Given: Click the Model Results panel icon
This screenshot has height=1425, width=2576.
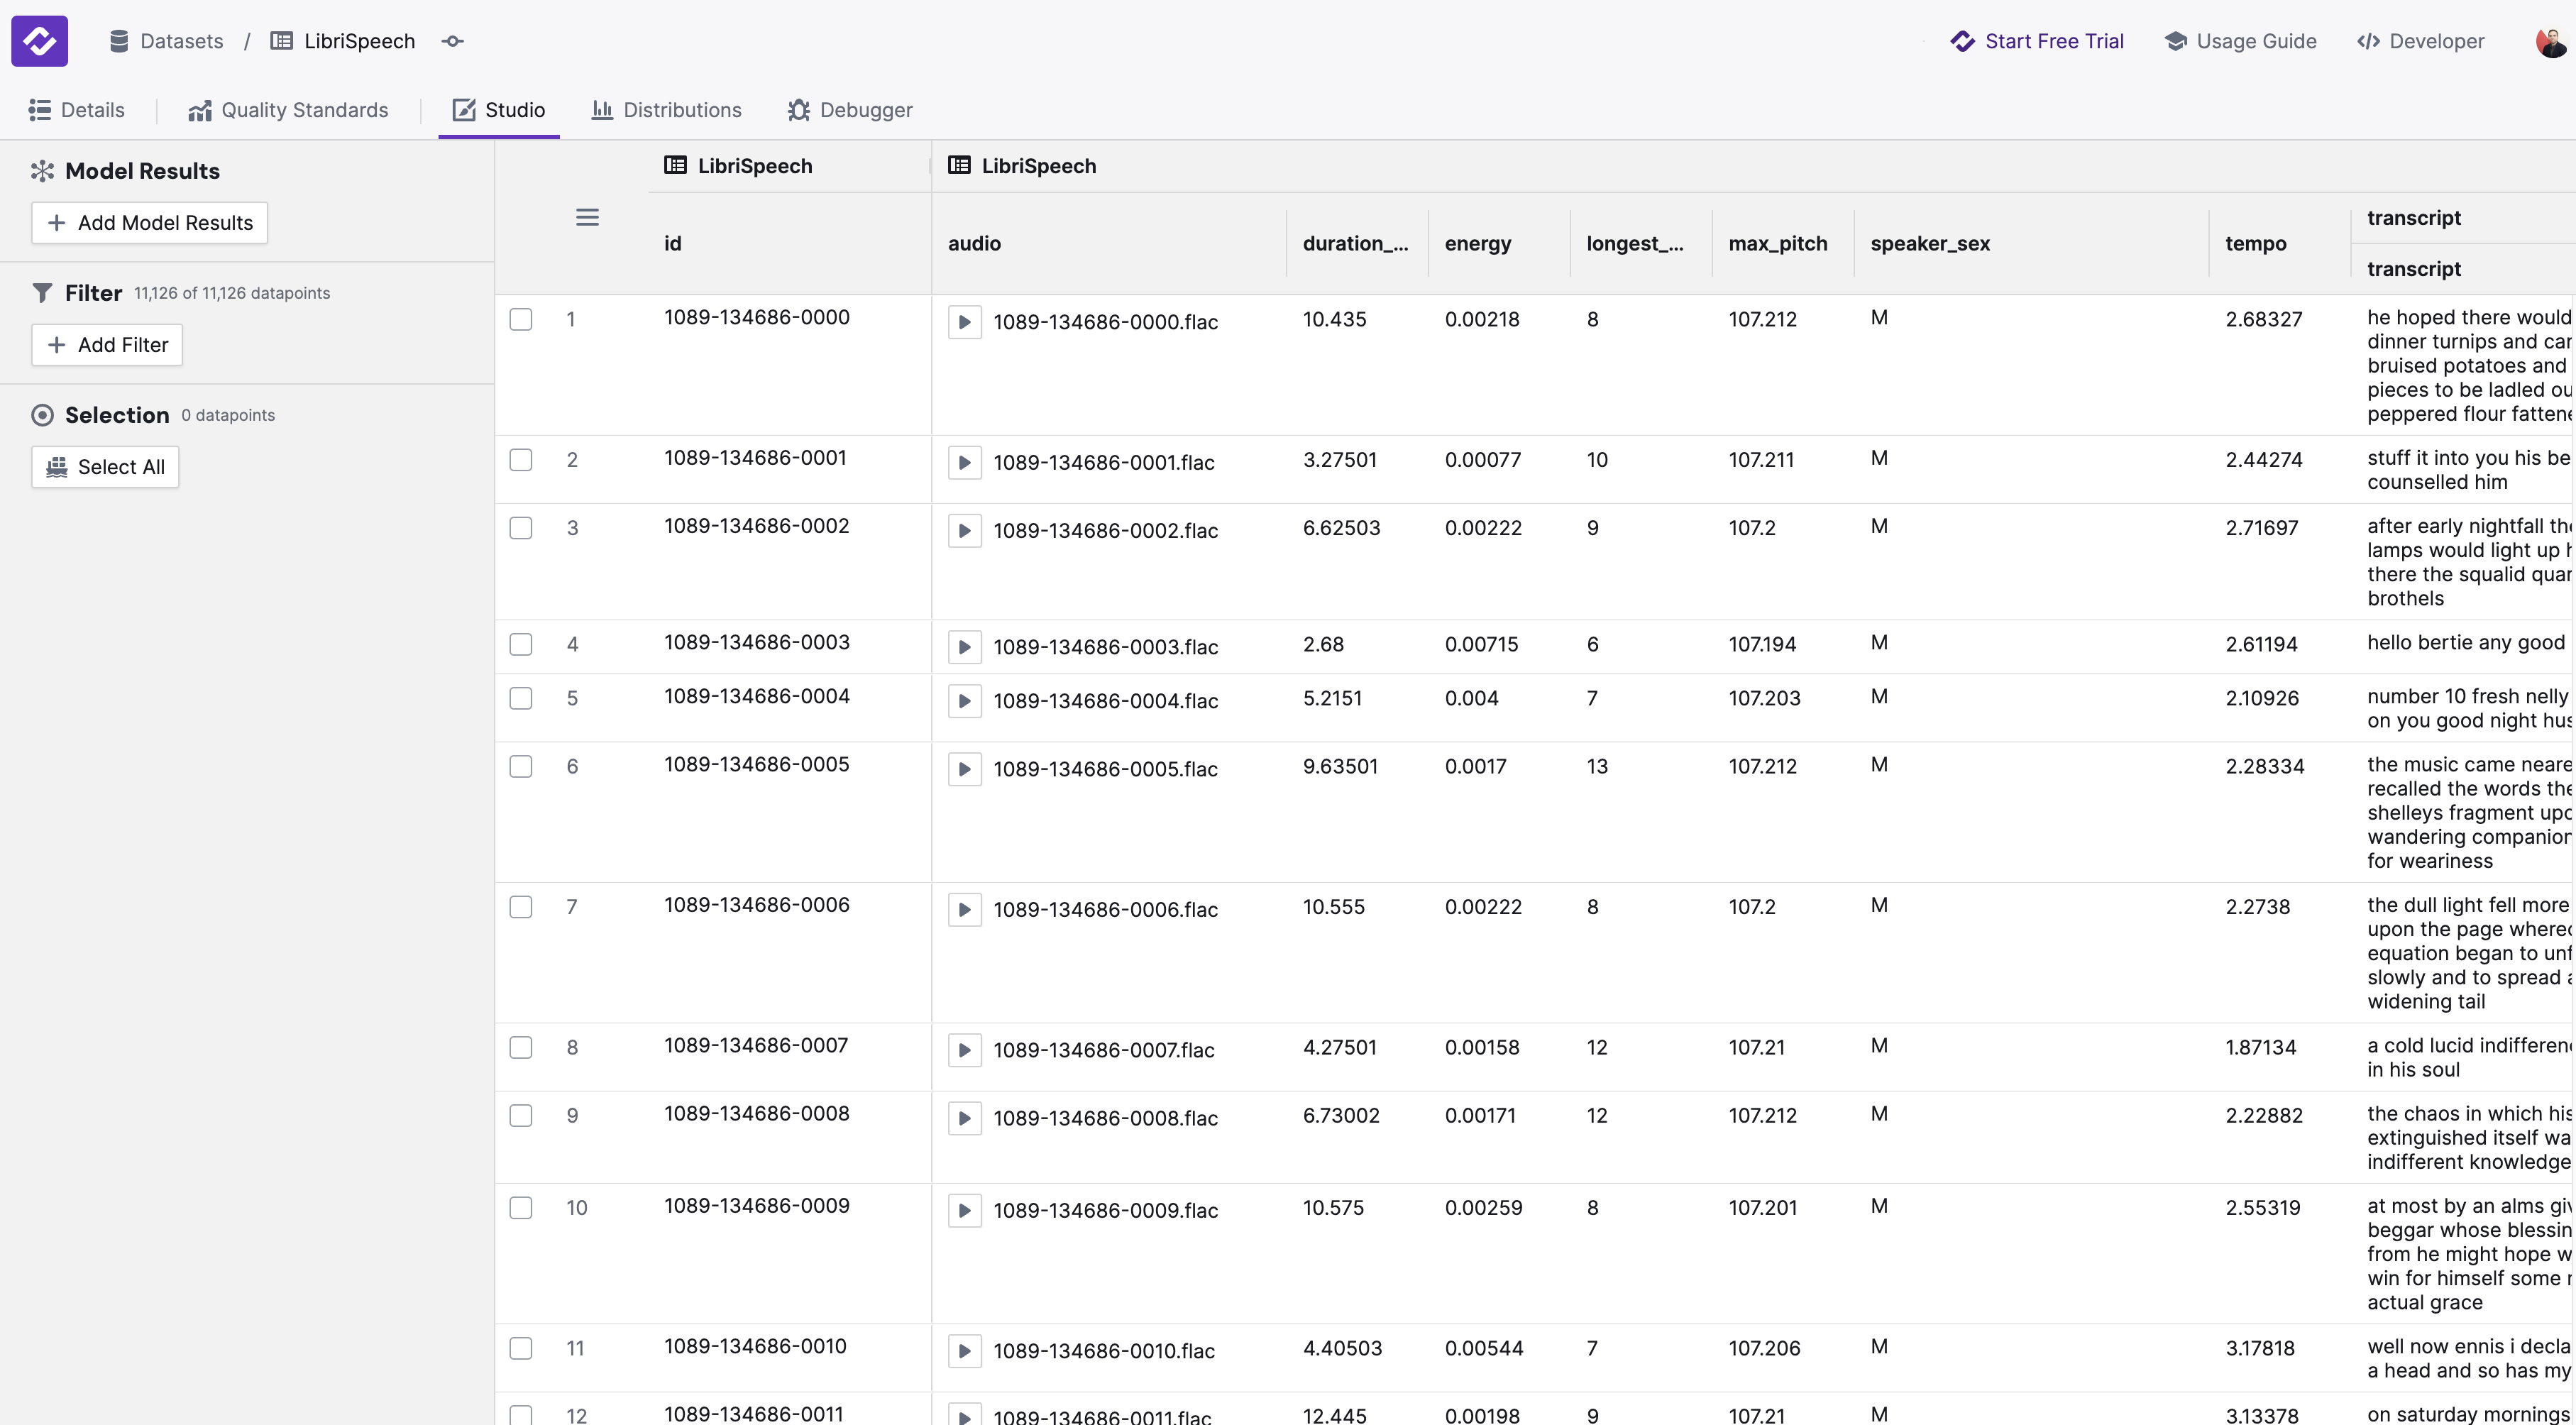Looking at the screenshot, I should click(x=42, y=170).
